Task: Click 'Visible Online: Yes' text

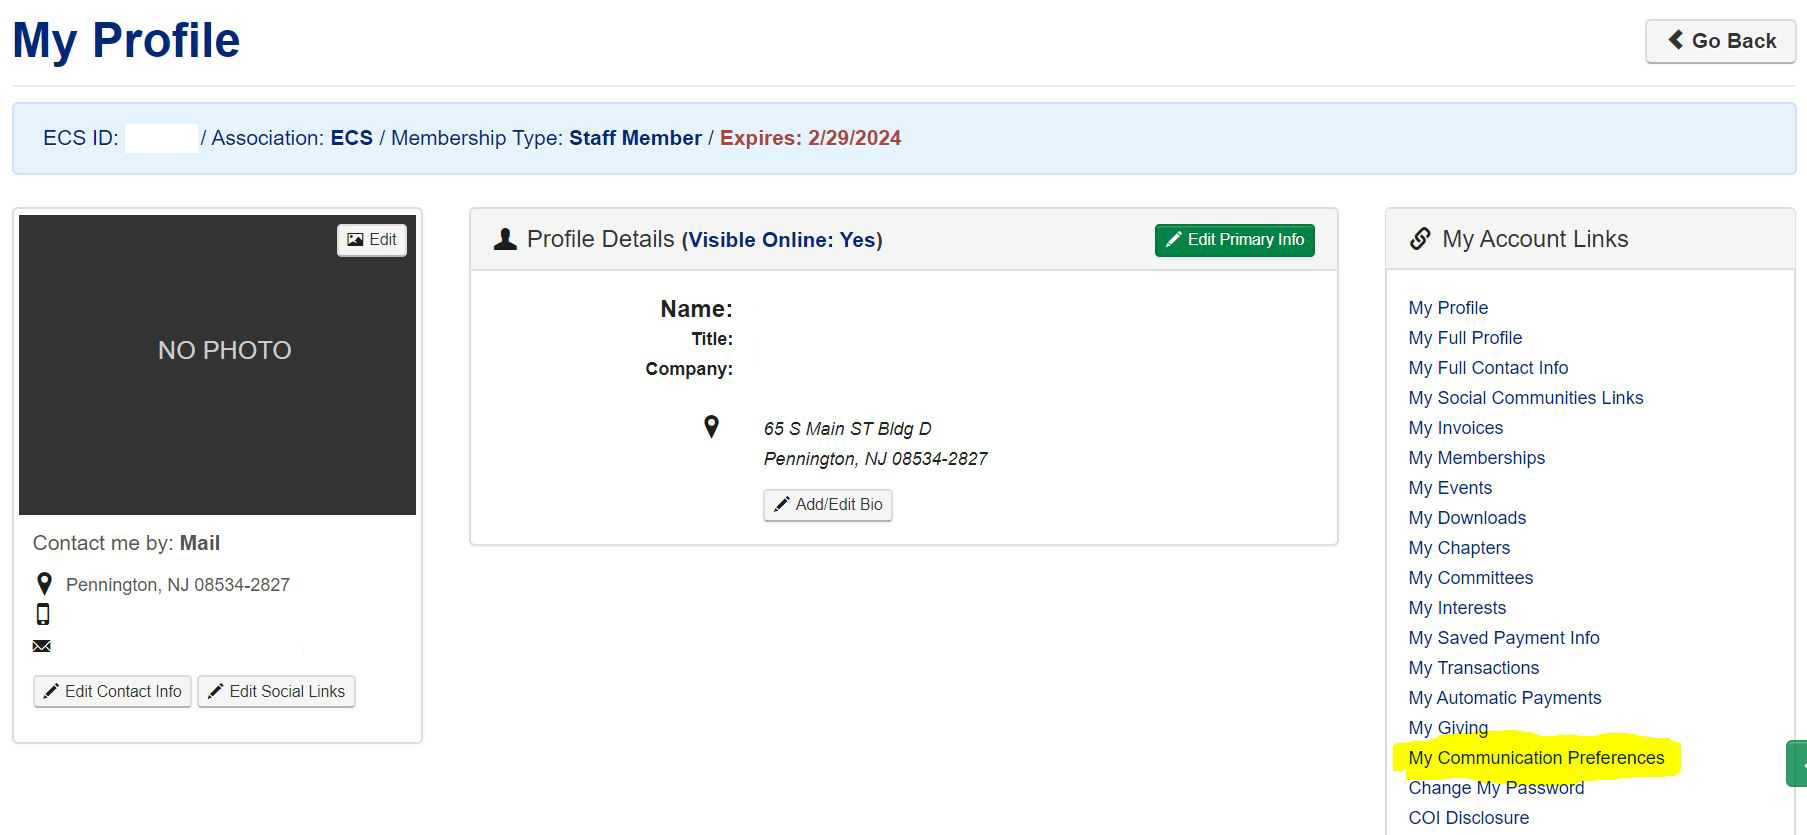Action: (x=782, y=240)
